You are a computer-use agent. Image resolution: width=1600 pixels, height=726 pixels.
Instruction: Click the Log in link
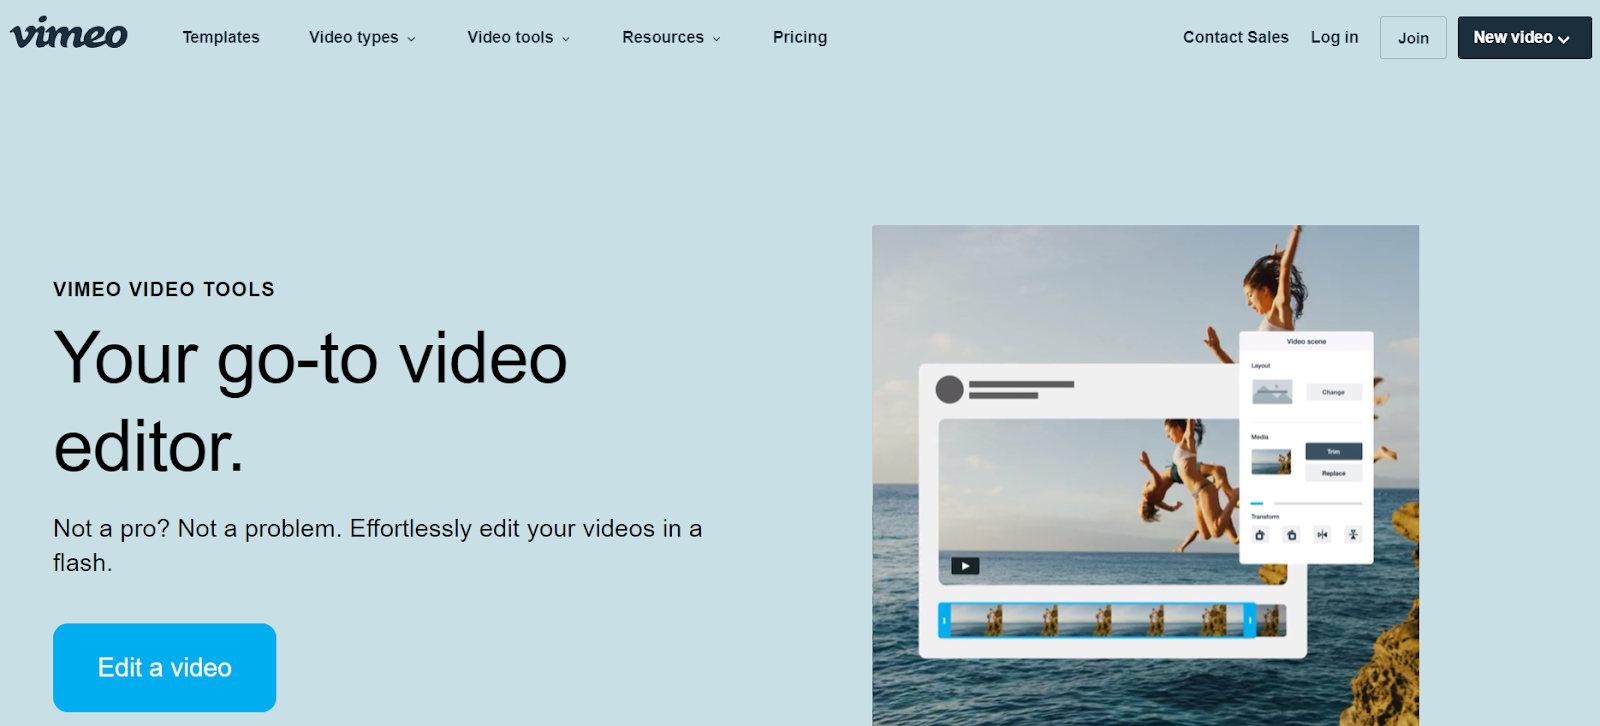[x=1335, y=37]
